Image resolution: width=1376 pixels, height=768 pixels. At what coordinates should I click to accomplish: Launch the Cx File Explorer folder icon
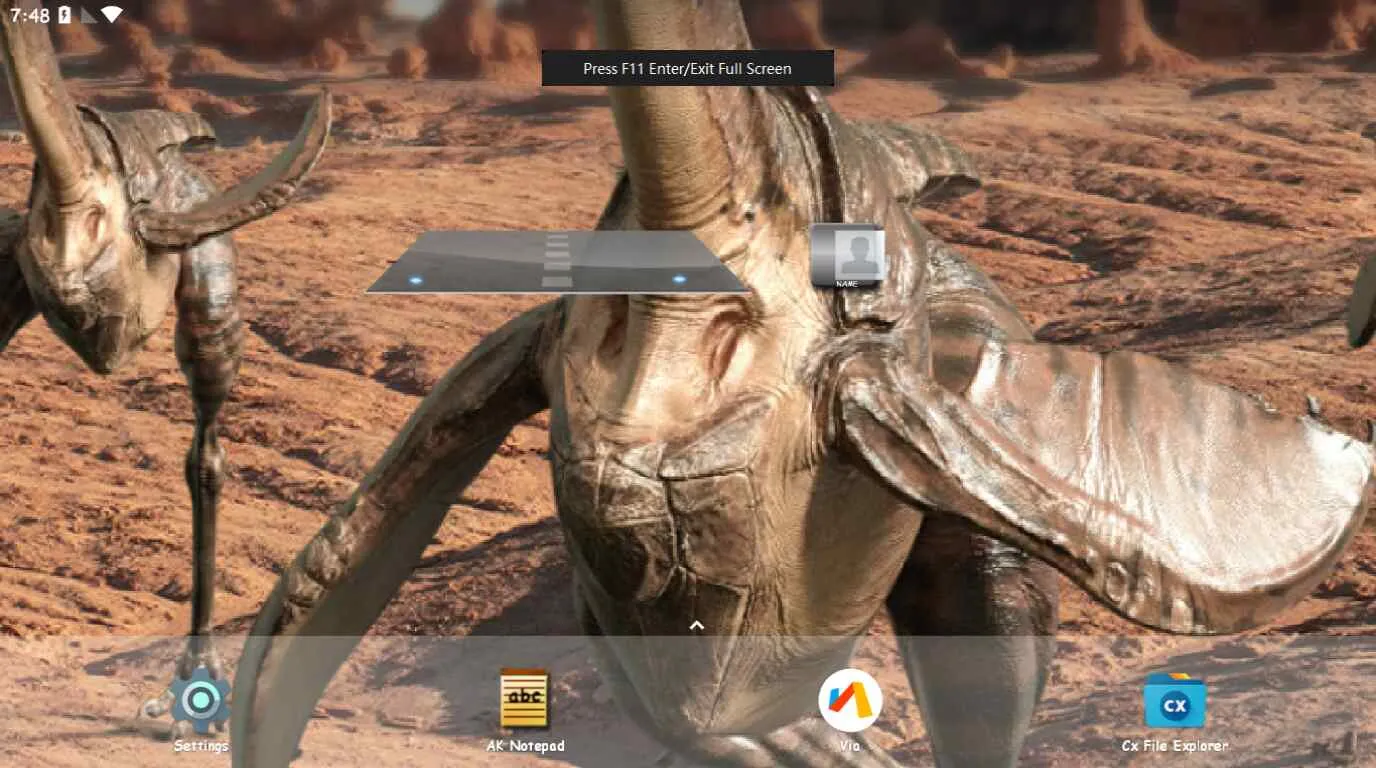pos(1175,700)
